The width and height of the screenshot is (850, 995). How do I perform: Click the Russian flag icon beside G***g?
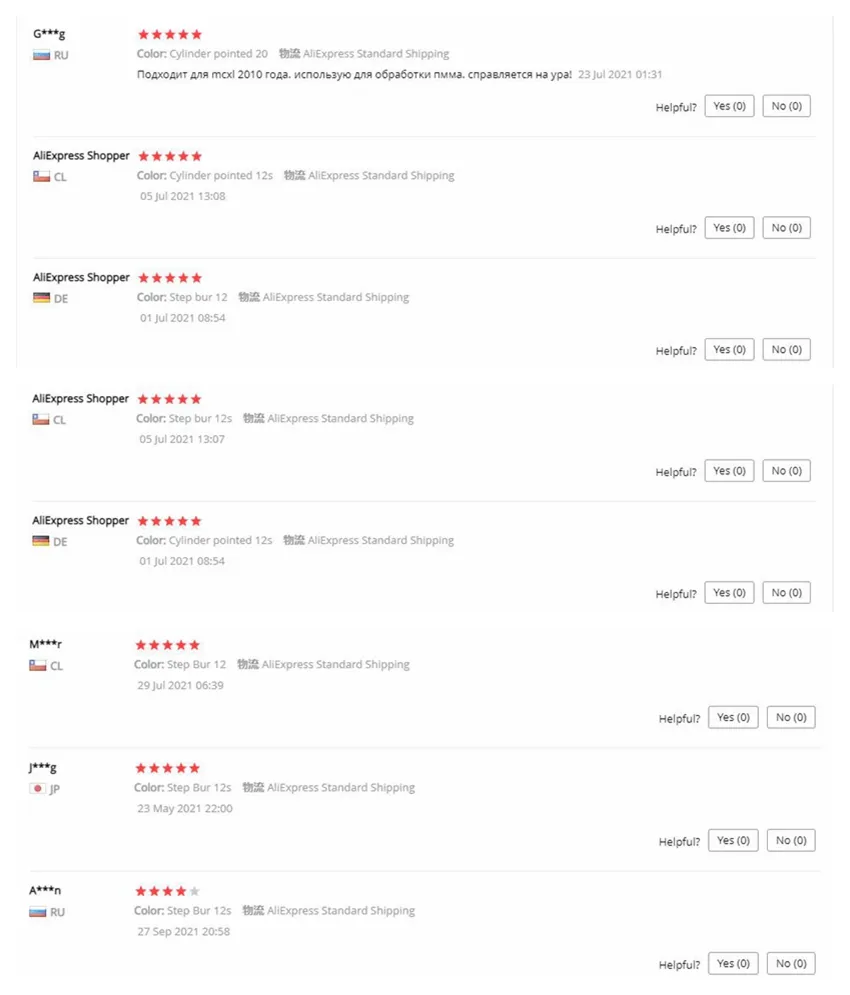coord(41,55)
